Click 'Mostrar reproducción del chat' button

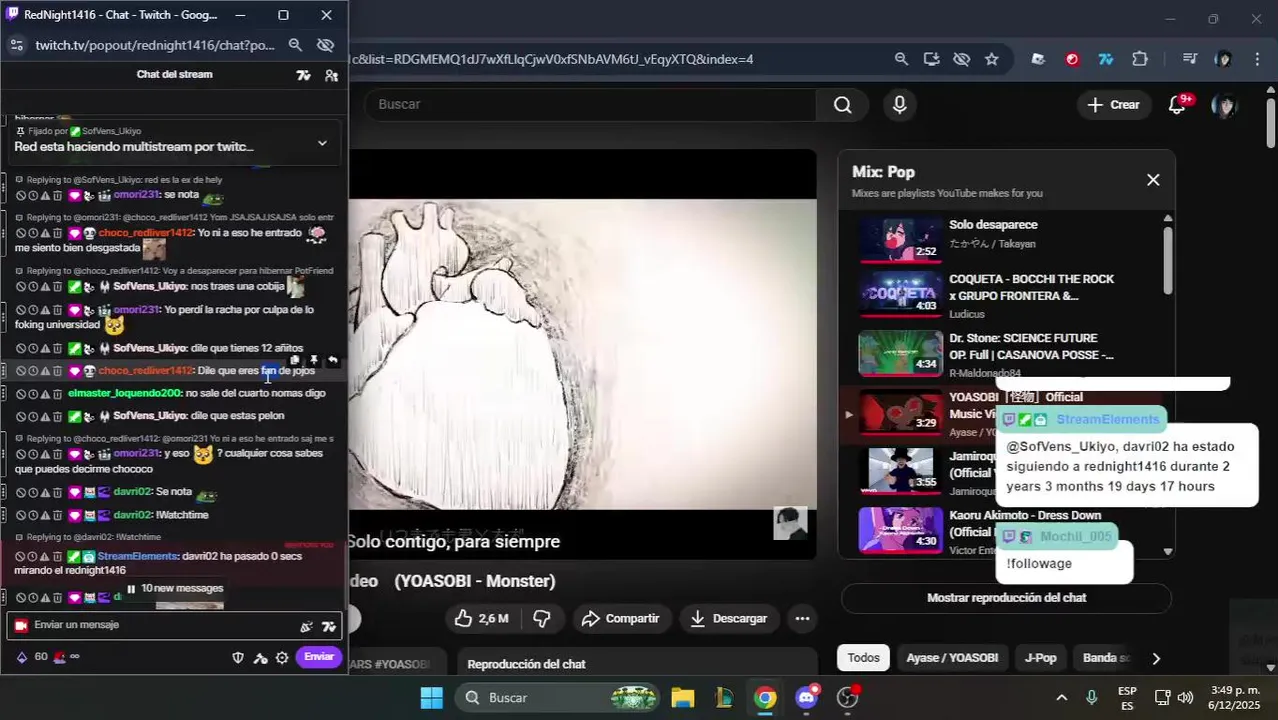(x=1006, y=598)
